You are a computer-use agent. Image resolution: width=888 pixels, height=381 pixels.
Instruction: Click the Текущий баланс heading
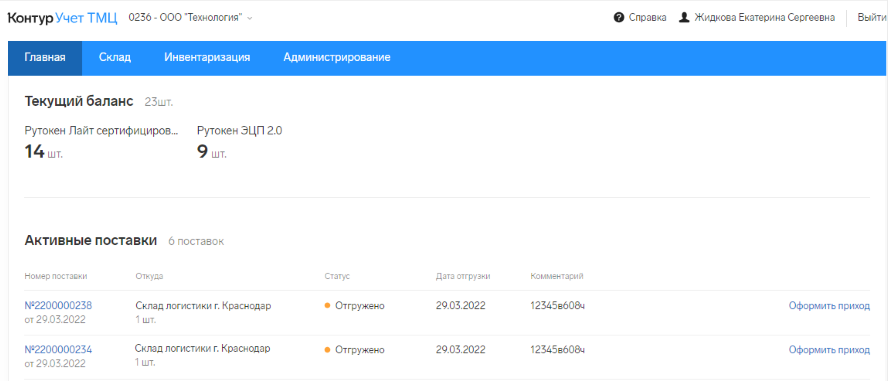[79, 101]
